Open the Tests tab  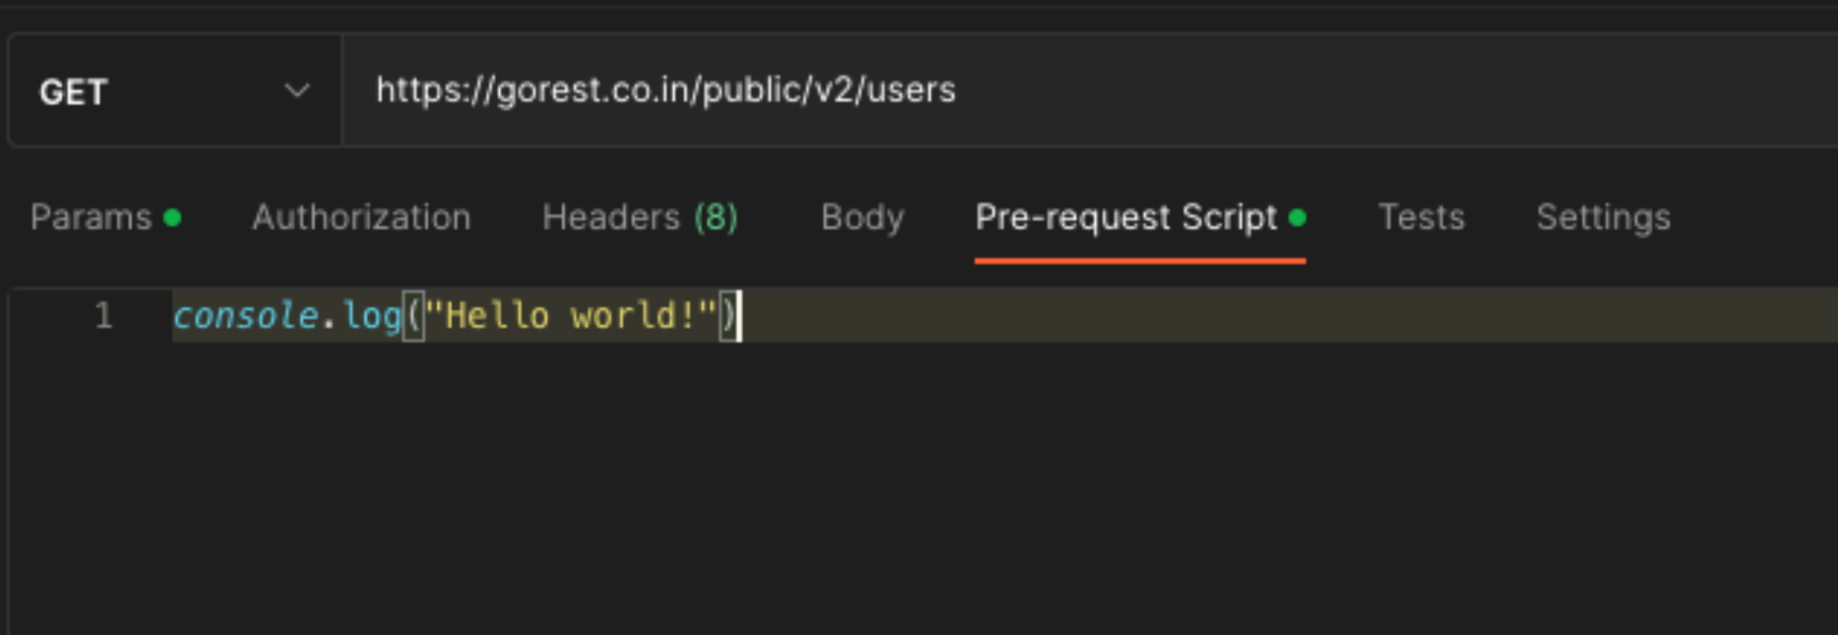click(1421, 218)
